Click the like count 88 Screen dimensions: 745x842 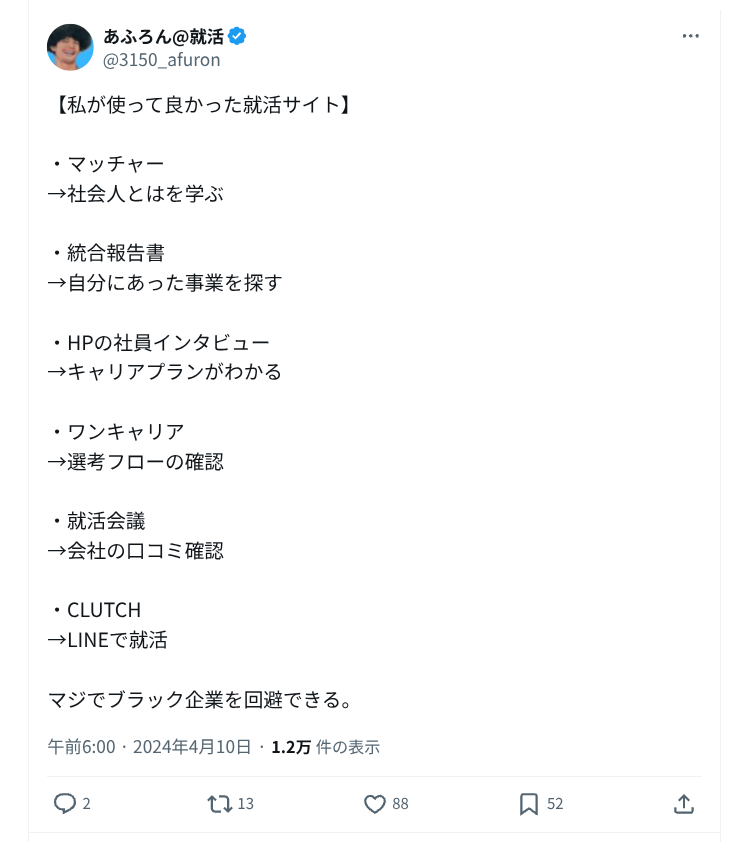click(400, 804)
